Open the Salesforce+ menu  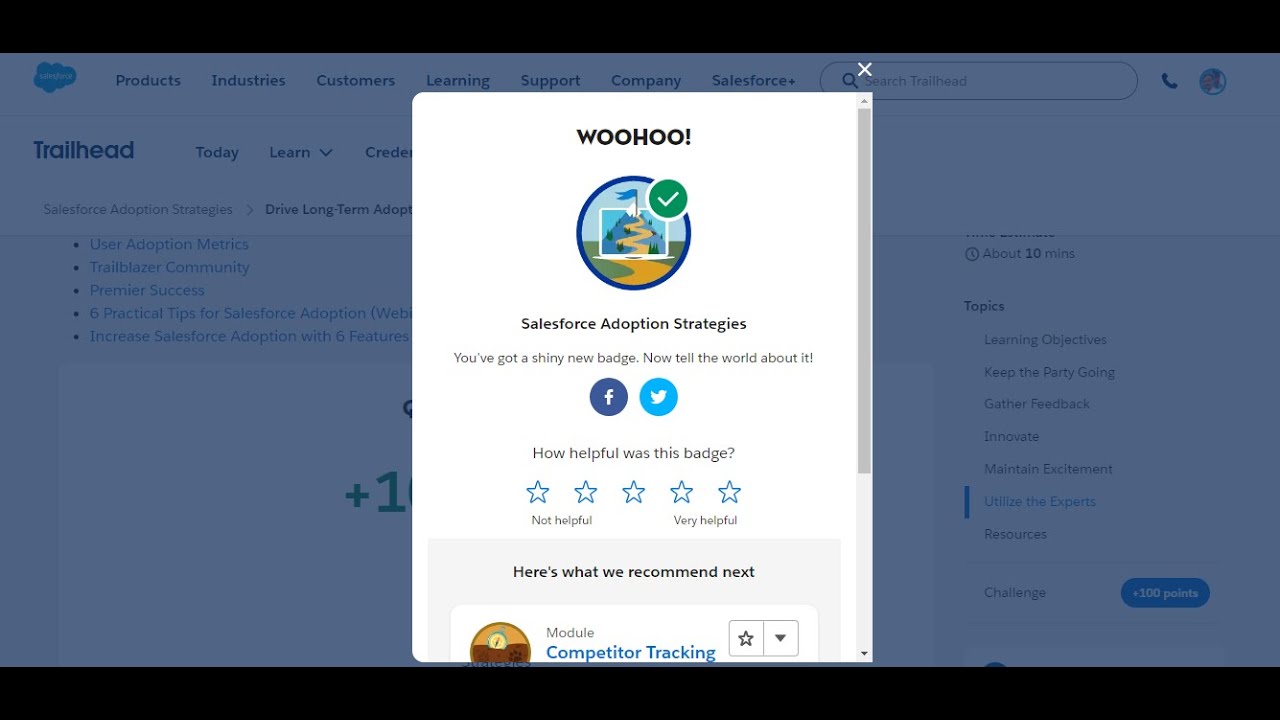(754, 80)
